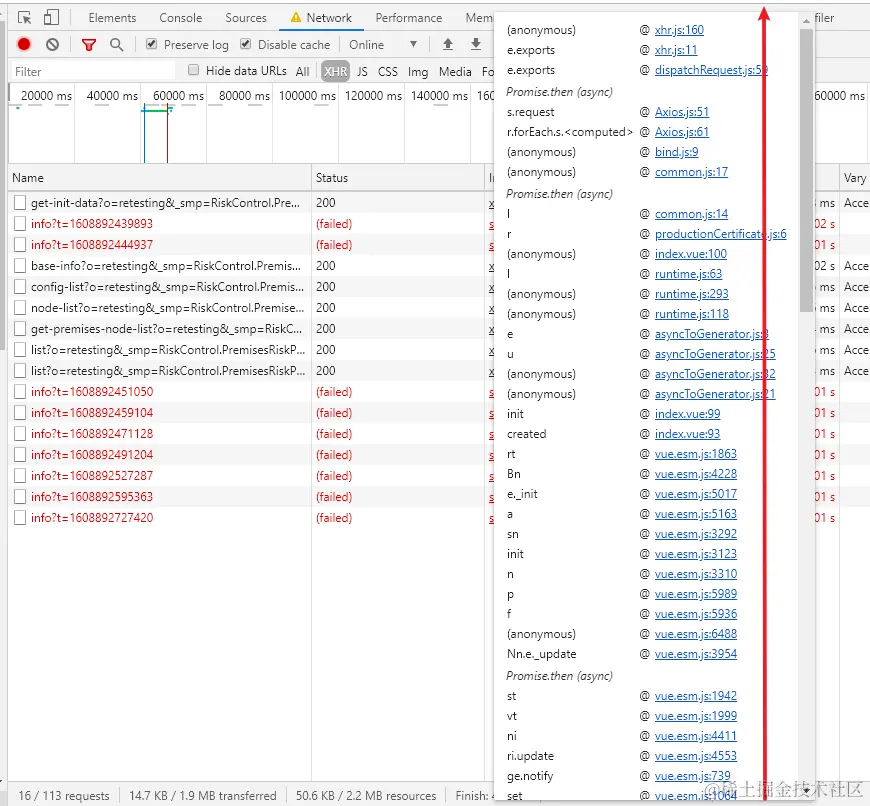The image size is (870, 806).
Task: Open the Online throttling dropdown
Action: pos(382,44)
